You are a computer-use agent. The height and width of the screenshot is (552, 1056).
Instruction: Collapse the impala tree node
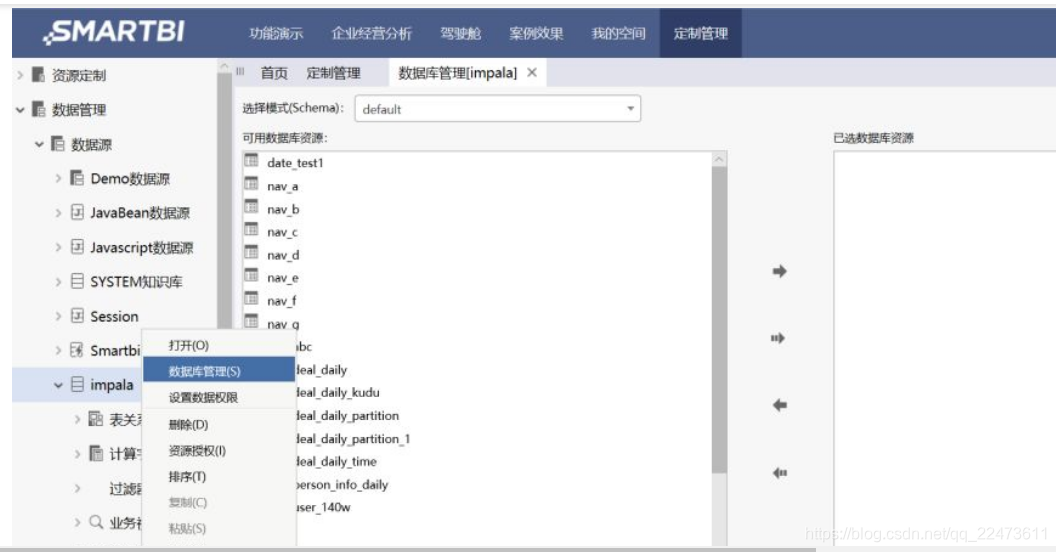[x=59, y=385]
